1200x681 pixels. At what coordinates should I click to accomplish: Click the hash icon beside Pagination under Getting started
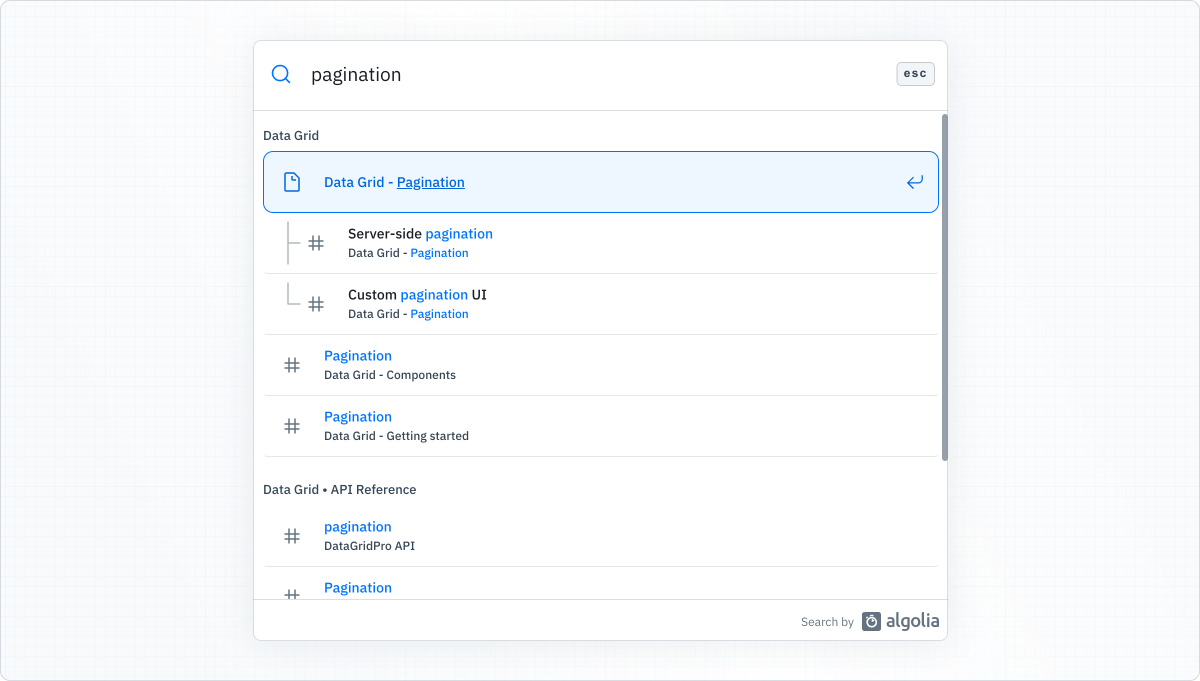click(291, 426)
